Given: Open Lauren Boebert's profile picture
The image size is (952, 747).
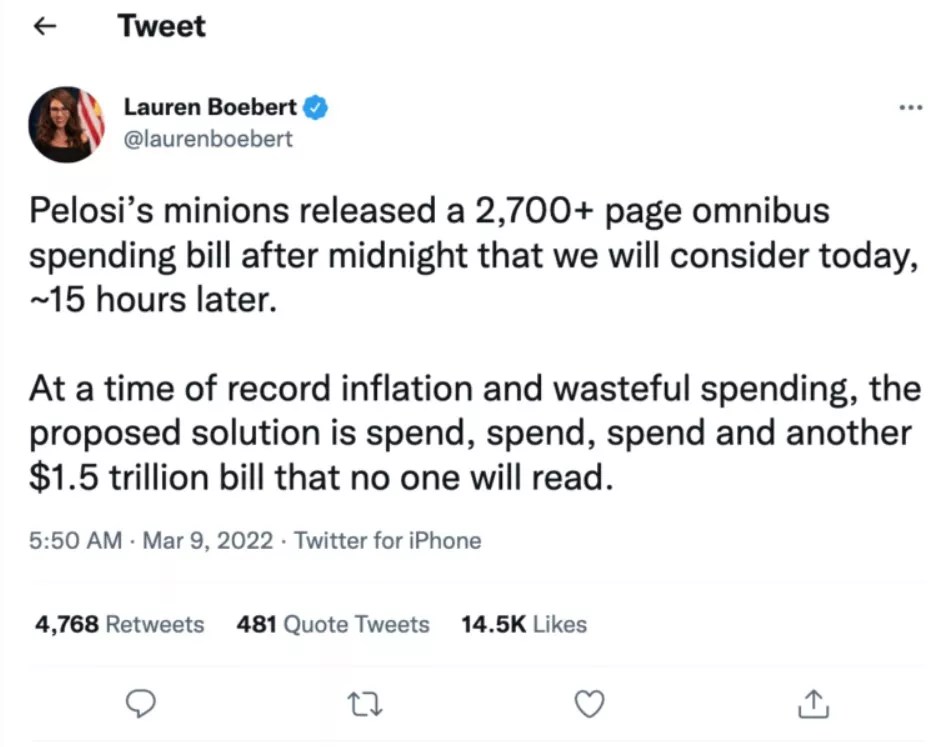Looking at the screenshot, I should pyautogui.click(x=66, y=124).
